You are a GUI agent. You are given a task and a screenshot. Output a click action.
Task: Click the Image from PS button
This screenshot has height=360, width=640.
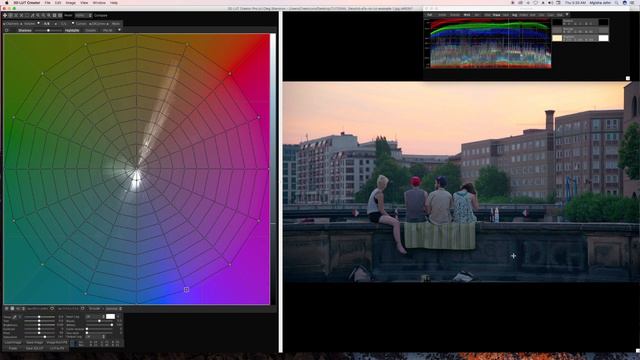57,342
